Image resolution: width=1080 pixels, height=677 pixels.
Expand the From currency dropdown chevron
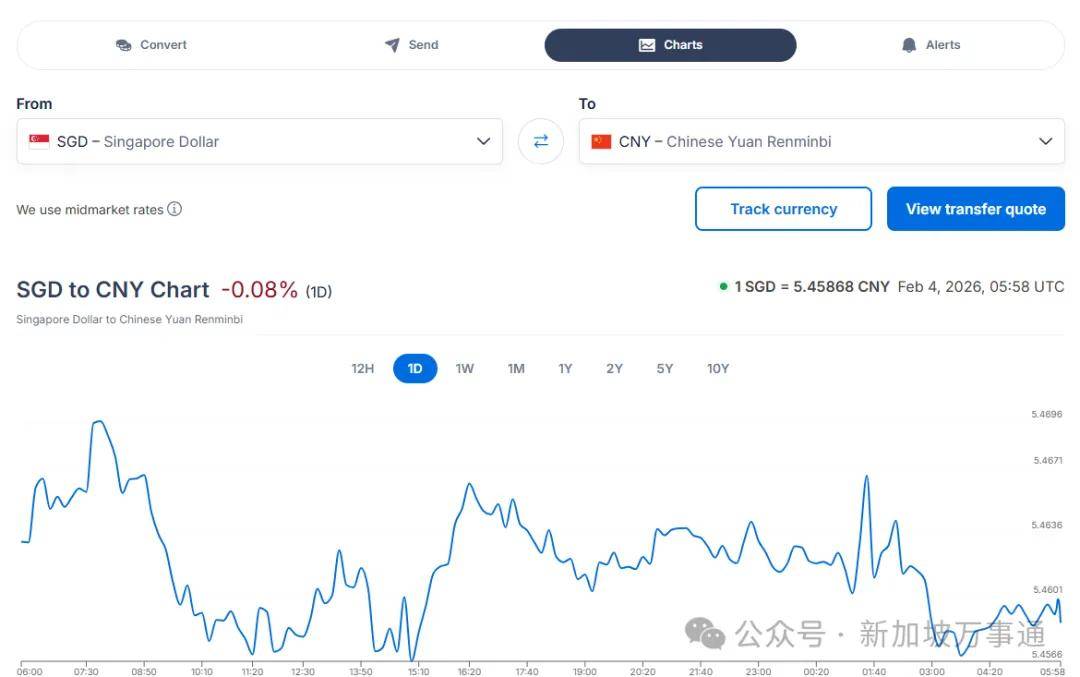coord(483,141)
